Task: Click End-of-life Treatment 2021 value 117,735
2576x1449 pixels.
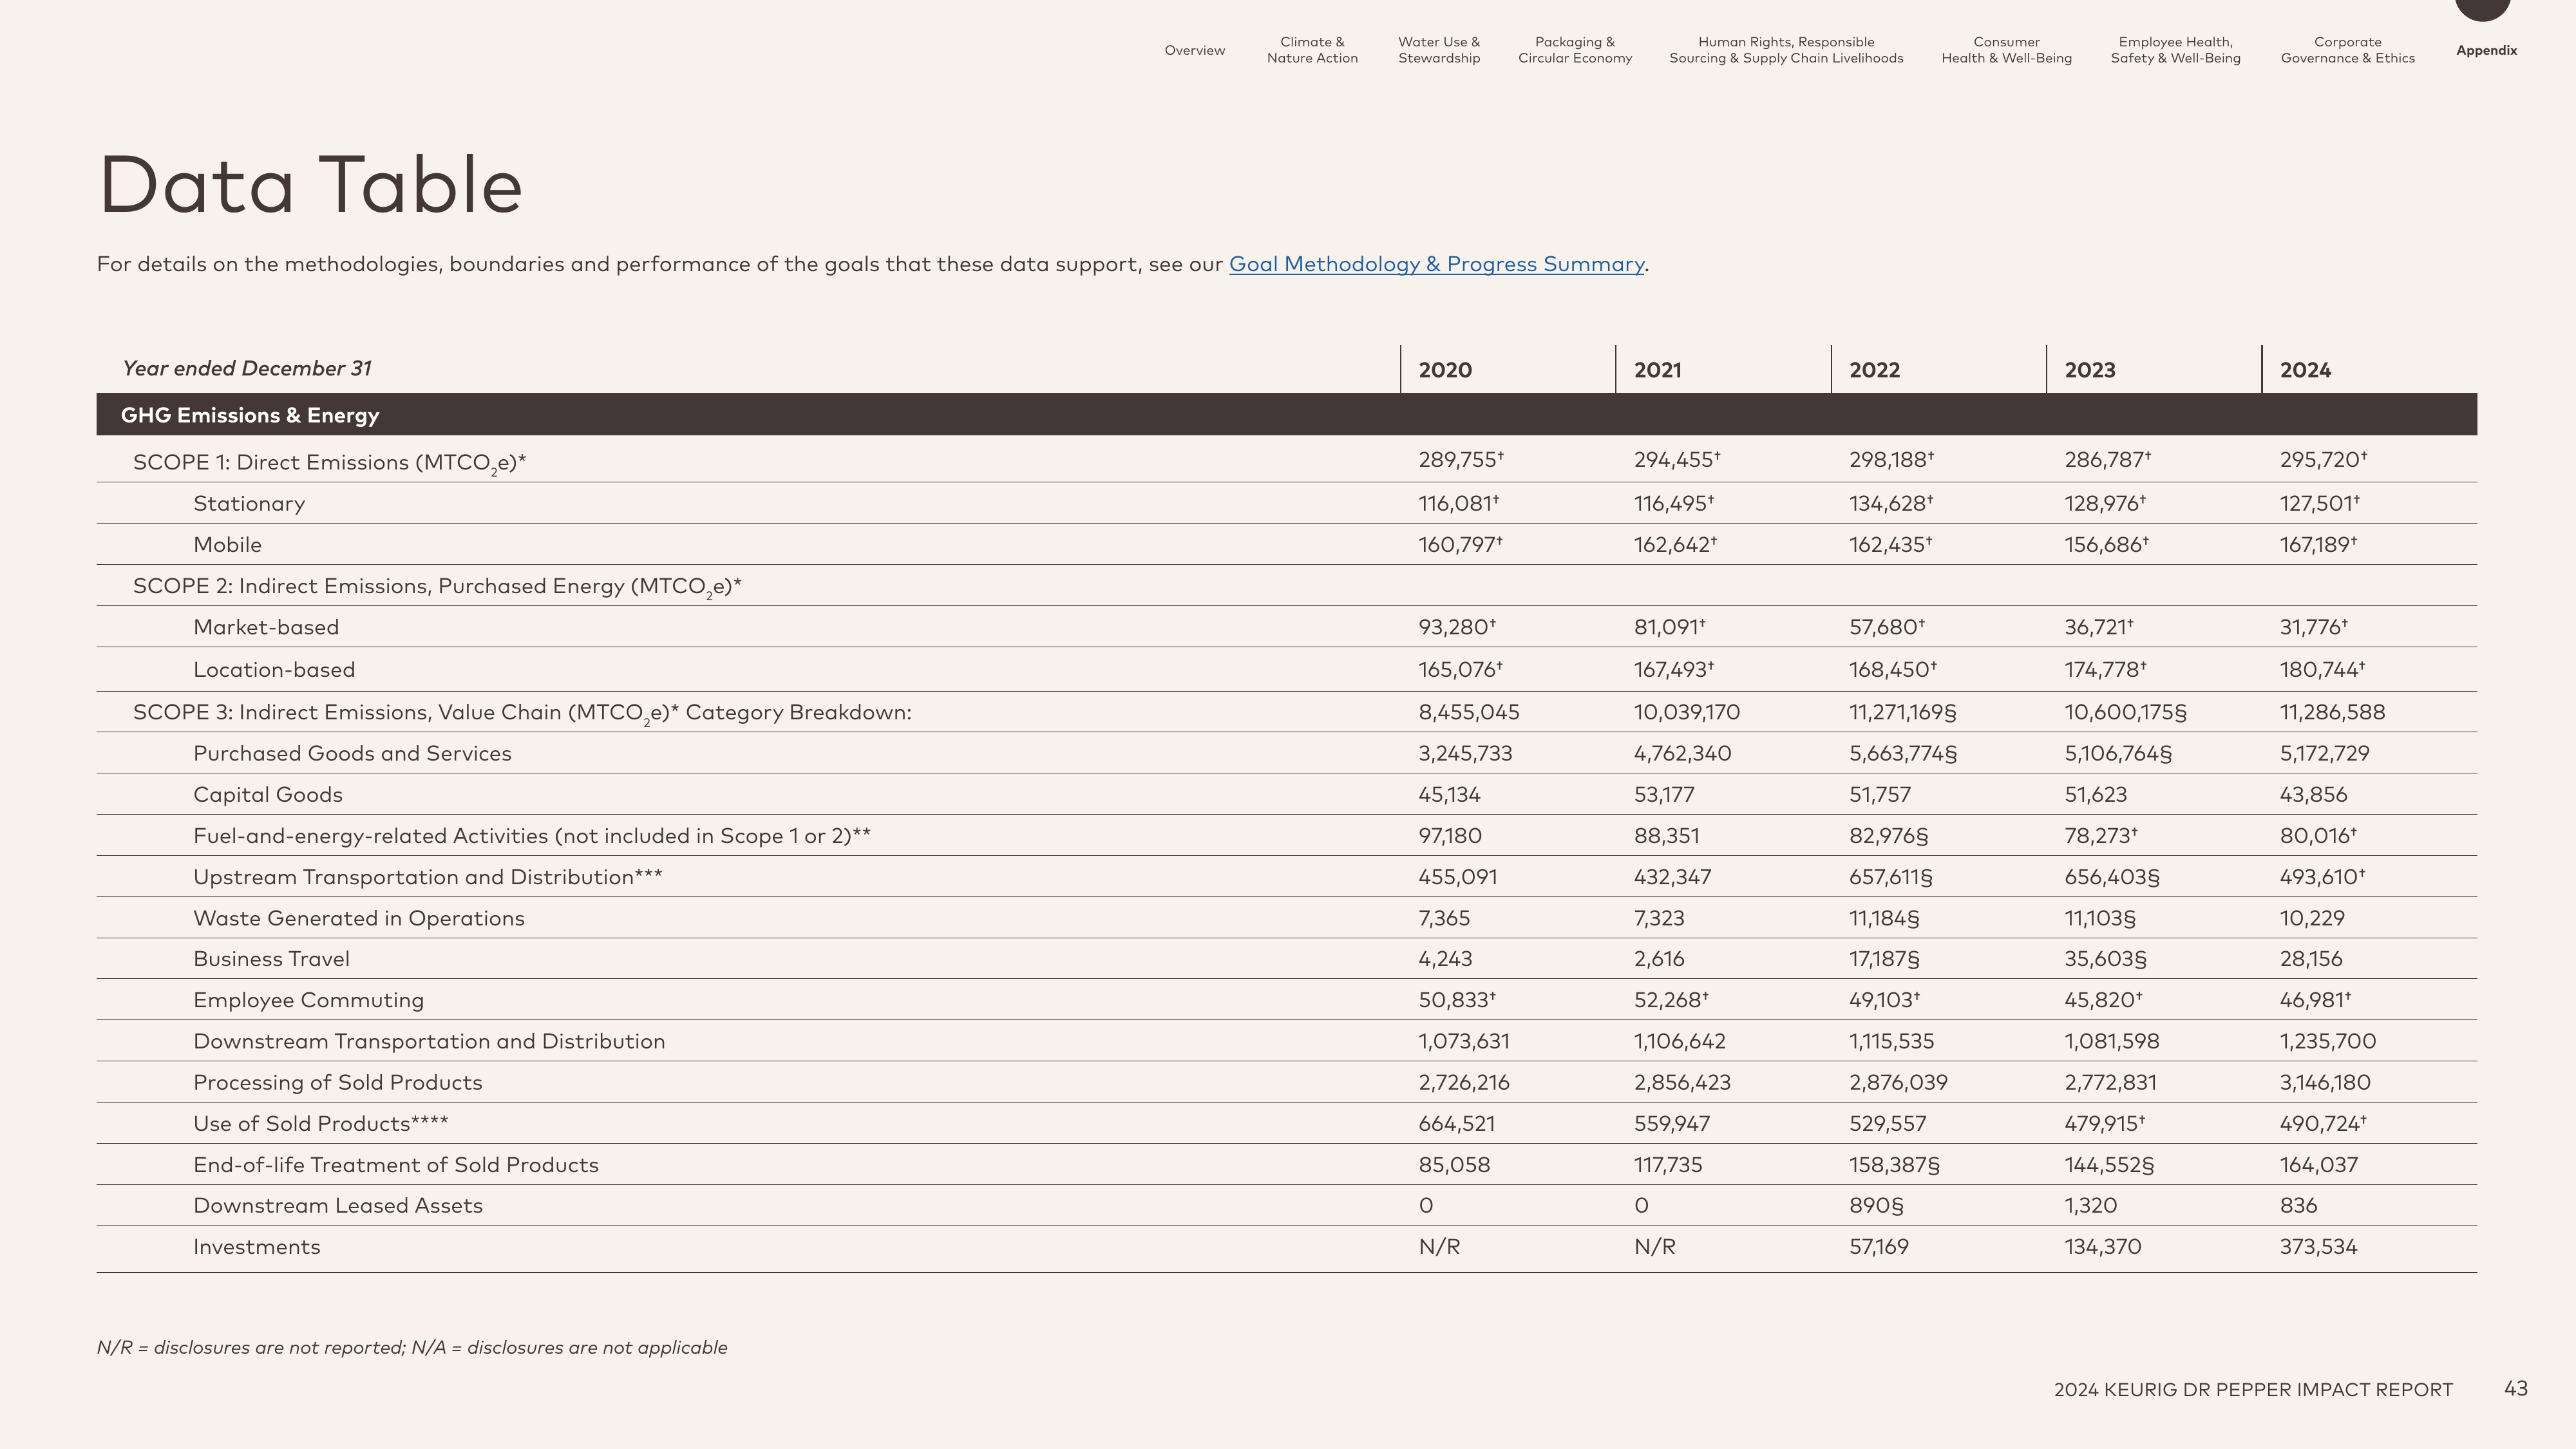Action: point(1667,1165)
